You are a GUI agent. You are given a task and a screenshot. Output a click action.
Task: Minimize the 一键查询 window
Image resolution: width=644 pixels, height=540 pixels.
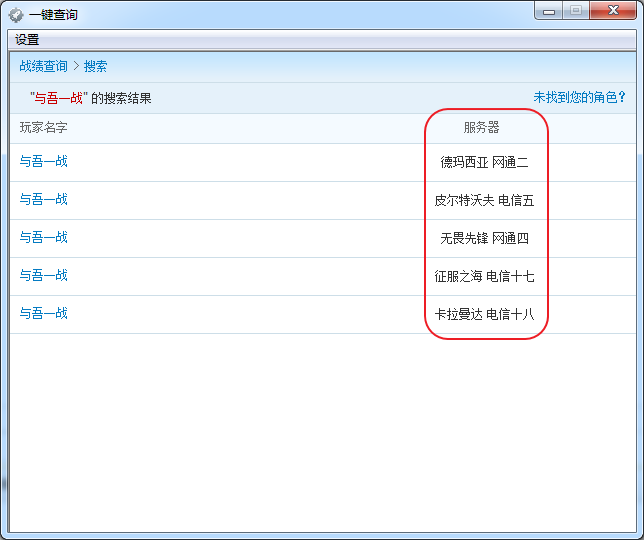click(x=549, y=11)
